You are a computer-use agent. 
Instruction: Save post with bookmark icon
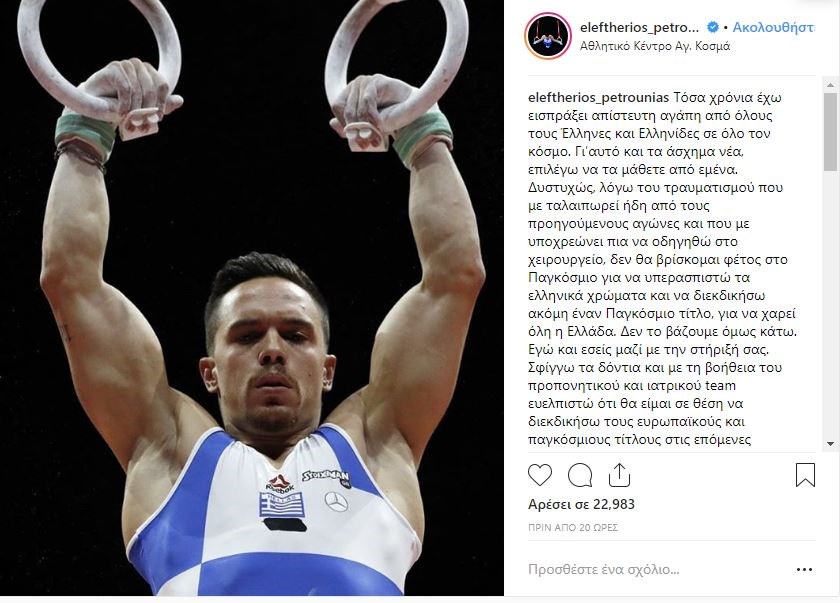(x=805, y=475)
